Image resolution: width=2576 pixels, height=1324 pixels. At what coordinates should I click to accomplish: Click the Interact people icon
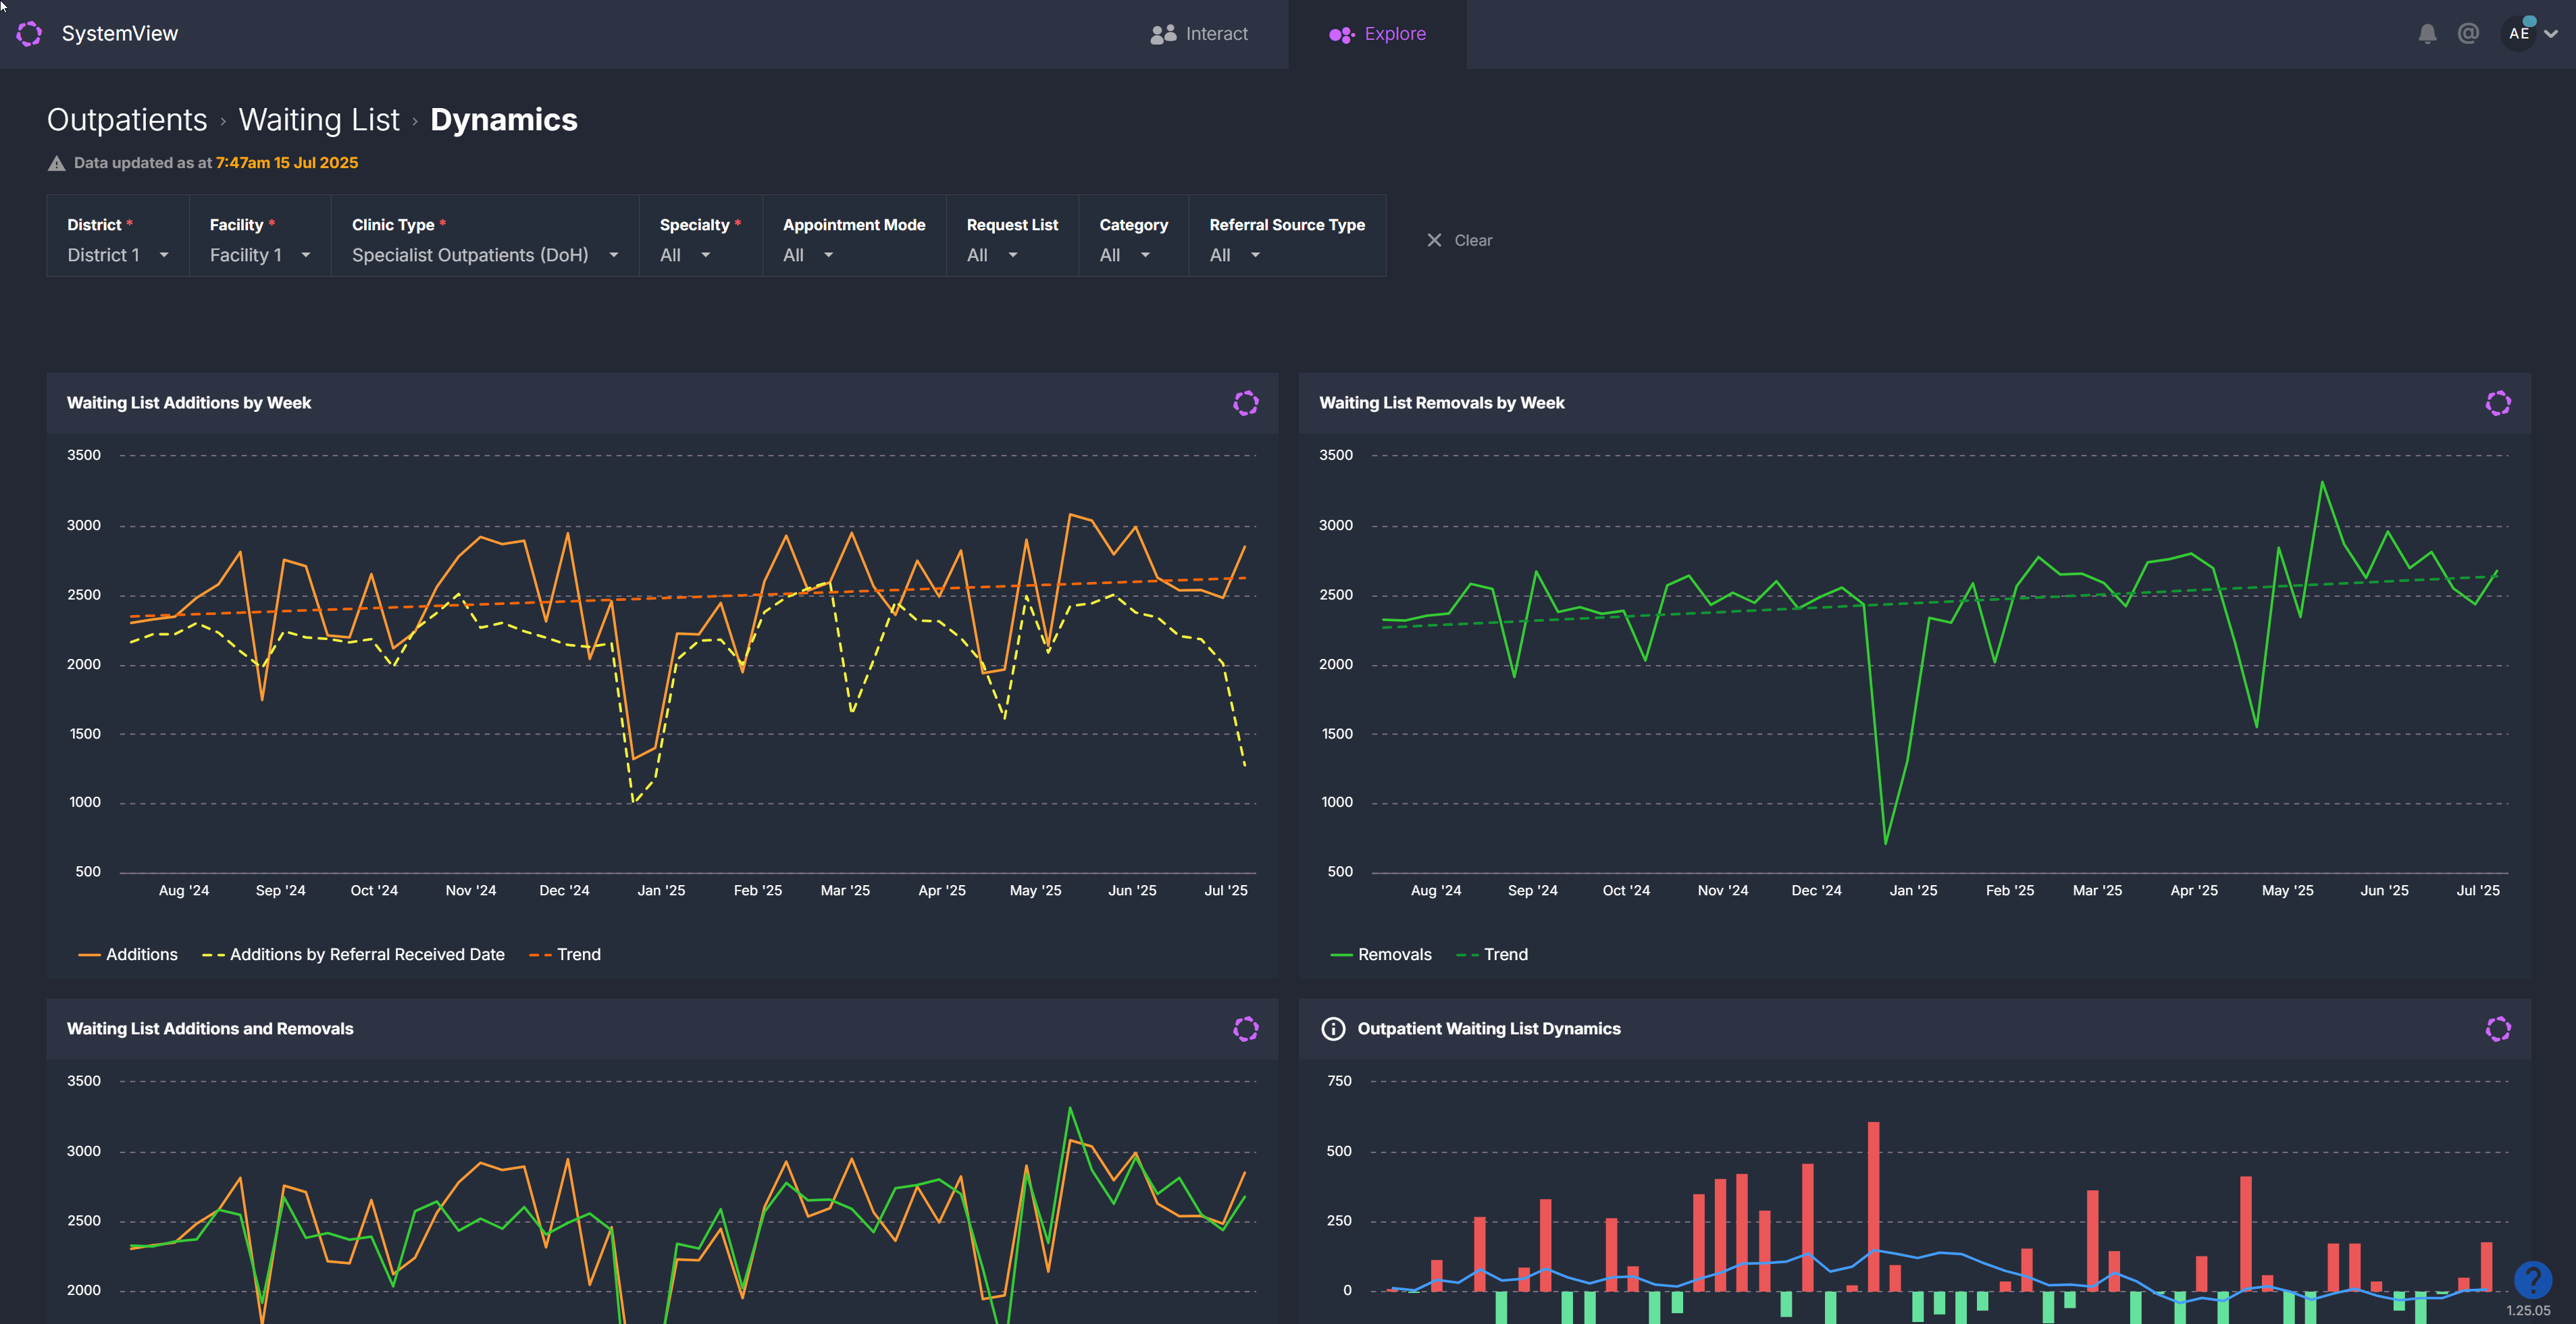1163,34
